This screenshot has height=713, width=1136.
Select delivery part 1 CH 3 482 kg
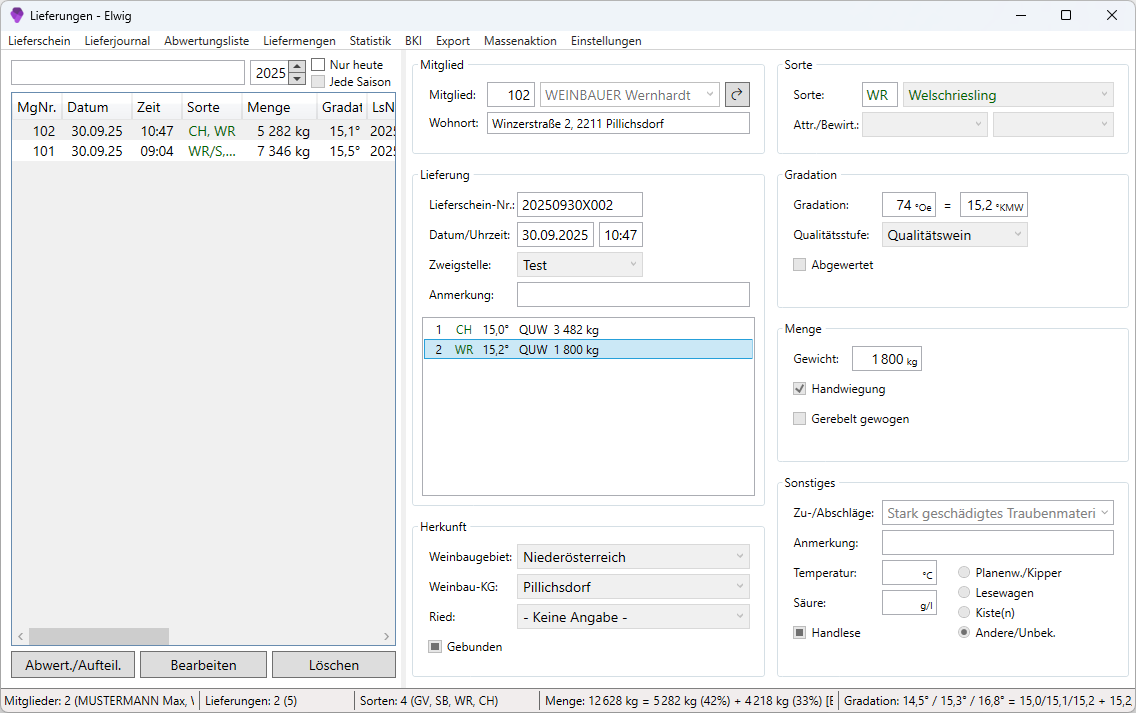(588, 329)
